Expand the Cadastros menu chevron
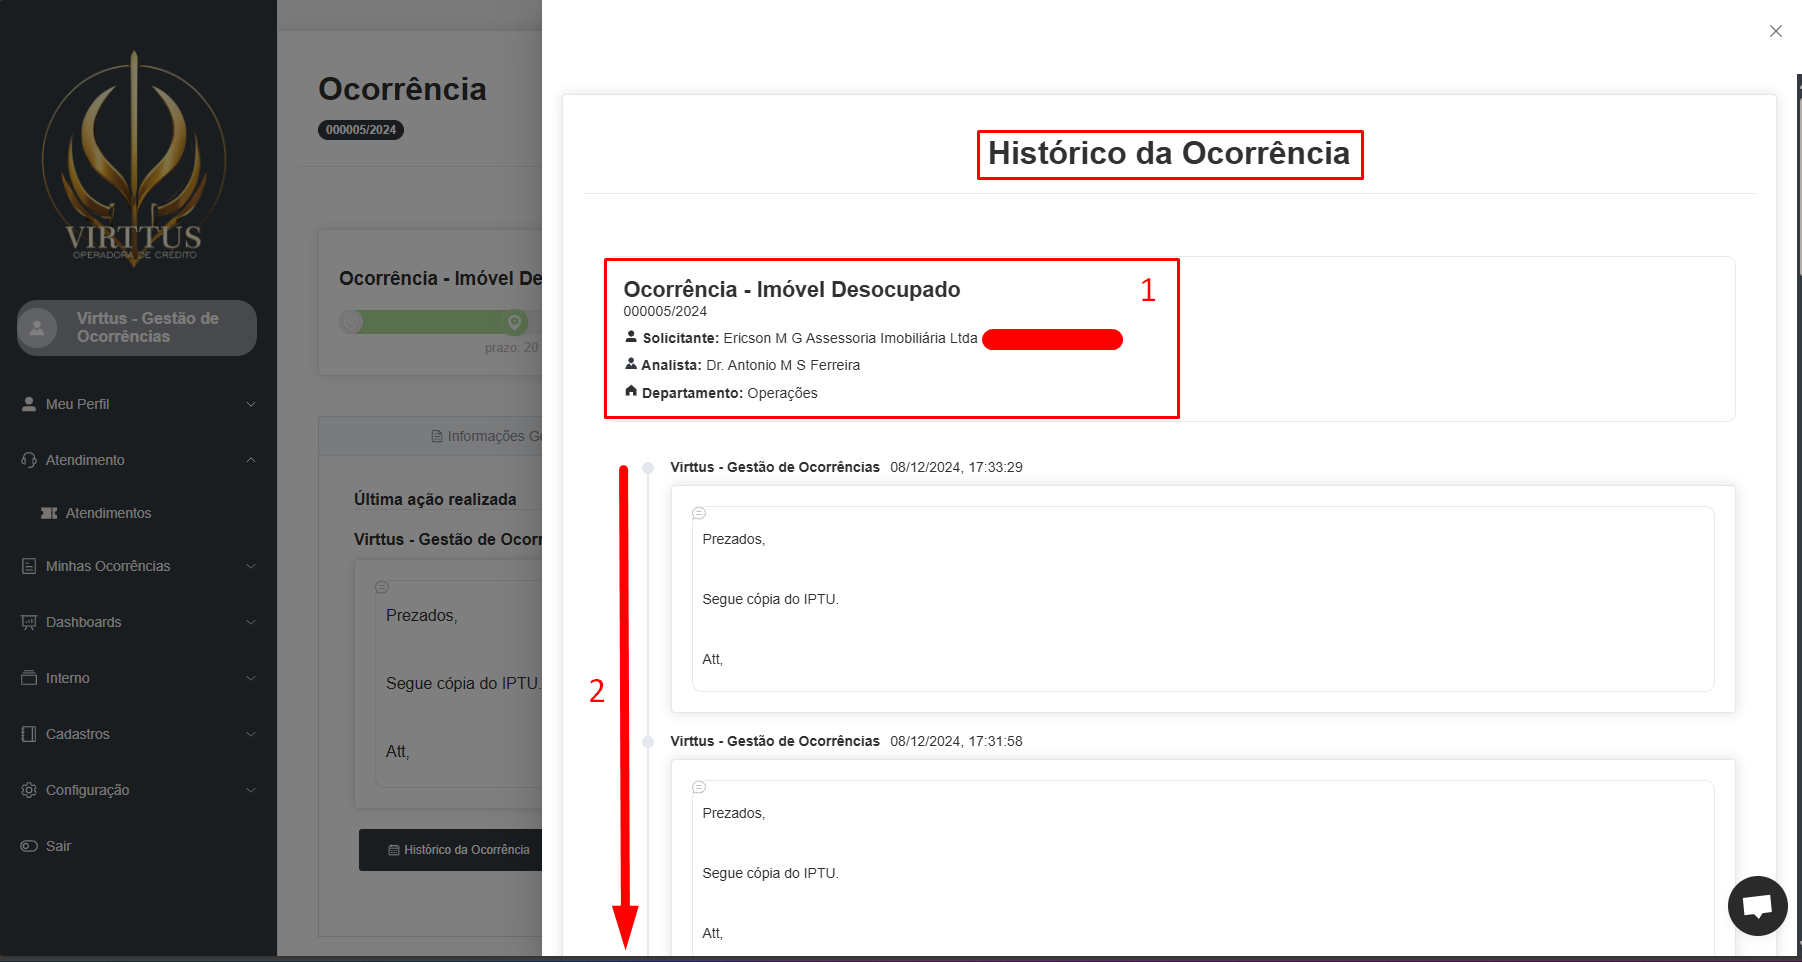Image resolution: width=1802 pixels, height=962 pixels. click(x=251, y=734)
